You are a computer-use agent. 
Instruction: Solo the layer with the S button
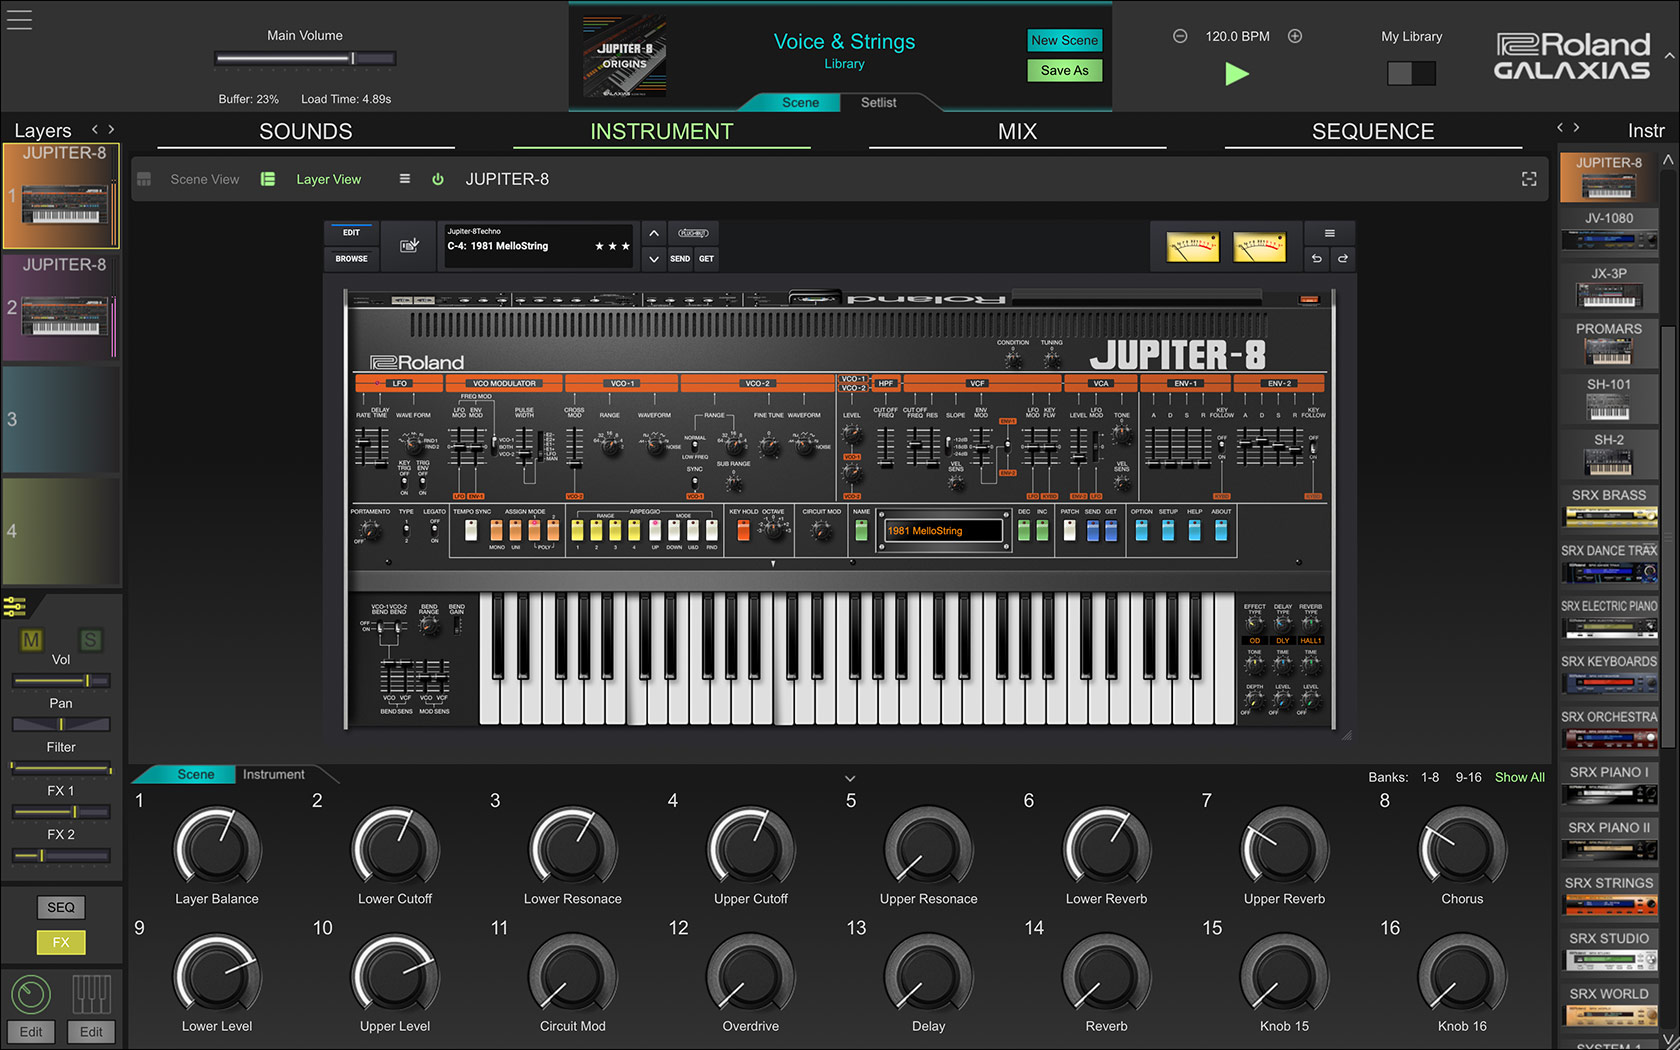tap(90, 640)
